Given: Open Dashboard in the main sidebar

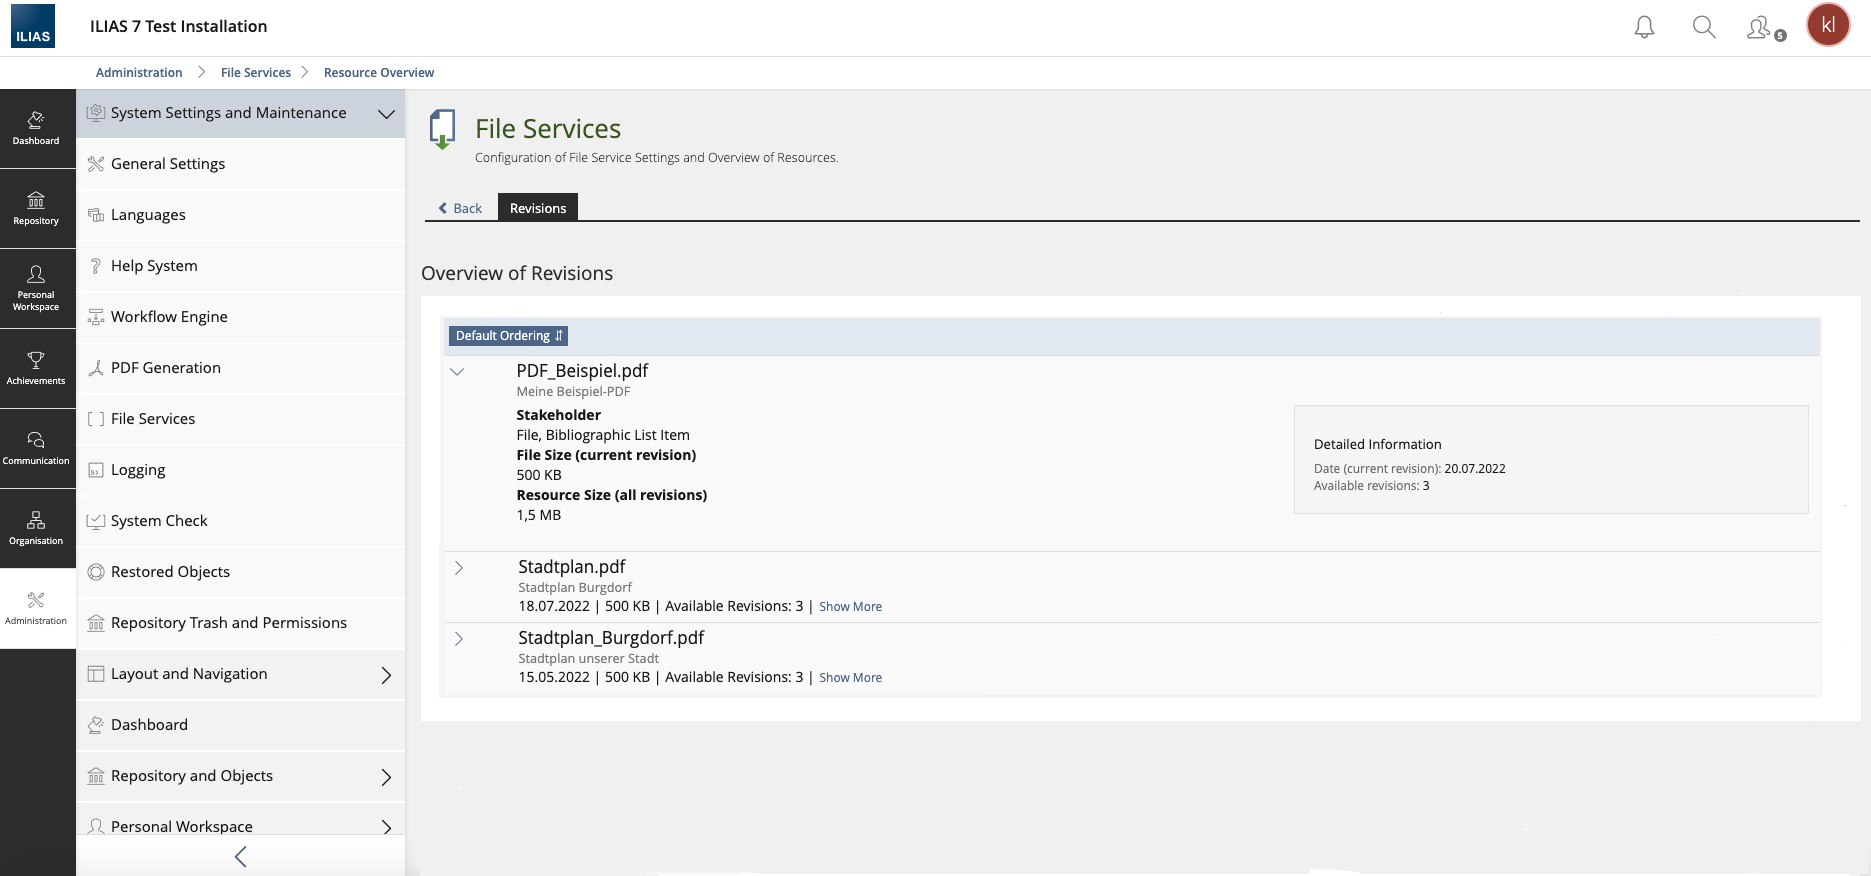Looking at the screenshot, I should 36,128.
